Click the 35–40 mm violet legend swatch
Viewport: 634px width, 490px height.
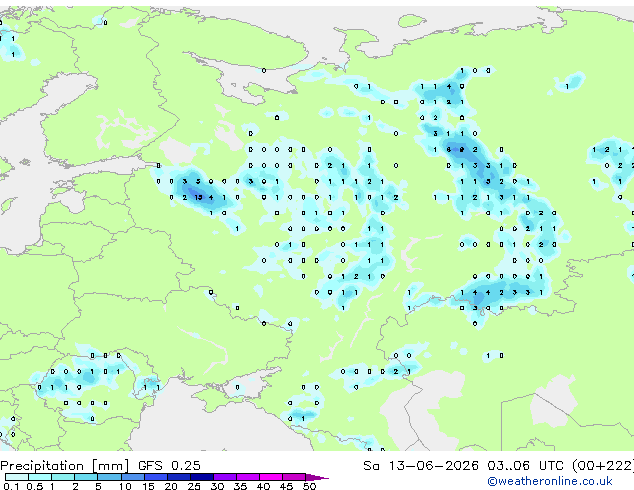pos(247,477)
